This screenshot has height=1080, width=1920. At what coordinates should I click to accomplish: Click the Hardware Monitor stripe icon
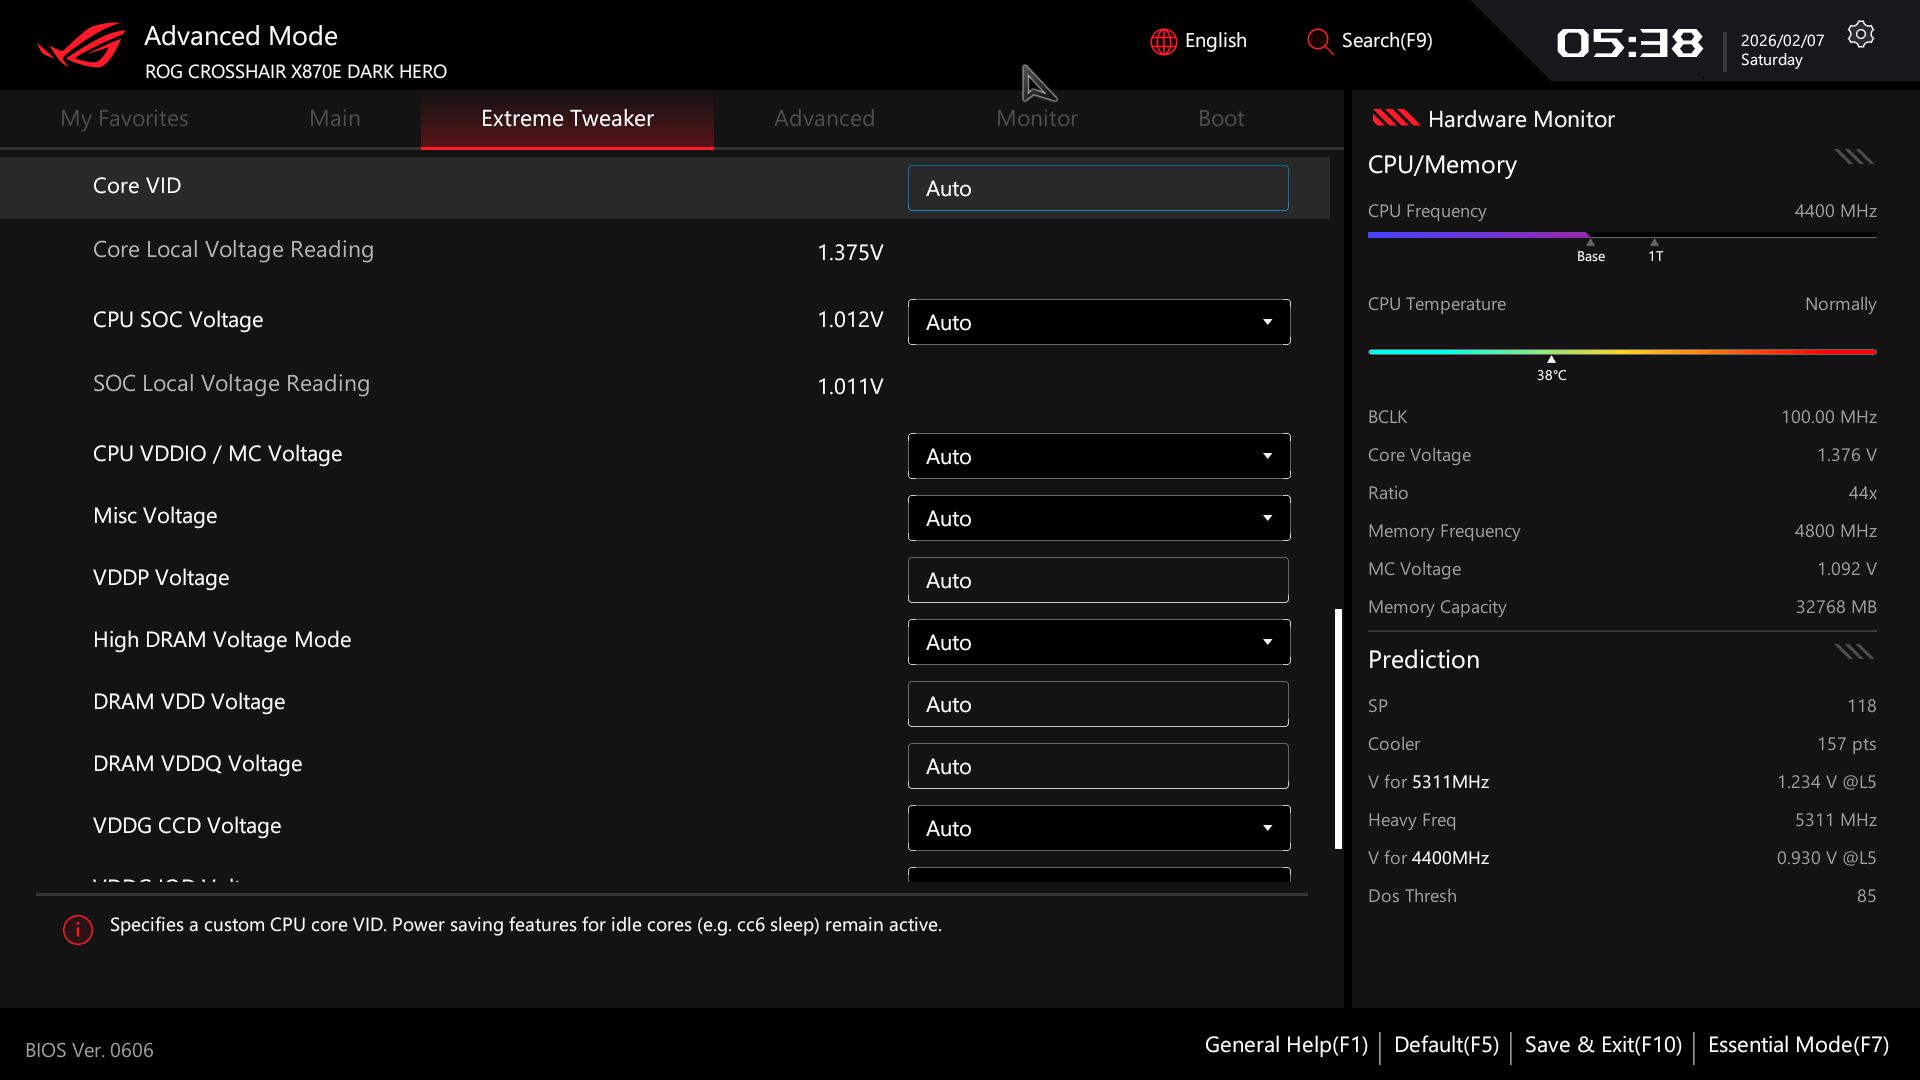[1395, 119]
